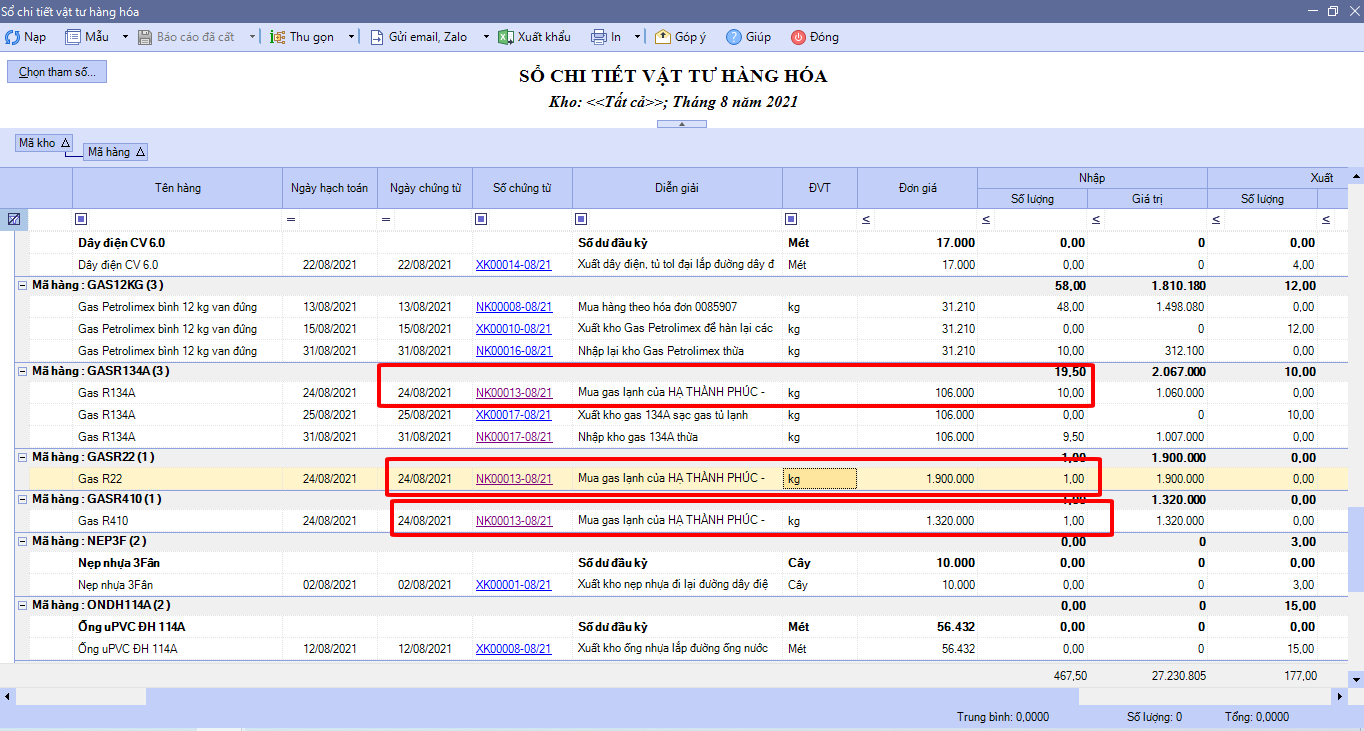Image resolution: width=1364 pixels, height=731 pixels.
Task: Collapse the ONDH114A group
Action: tap(23, 605)
